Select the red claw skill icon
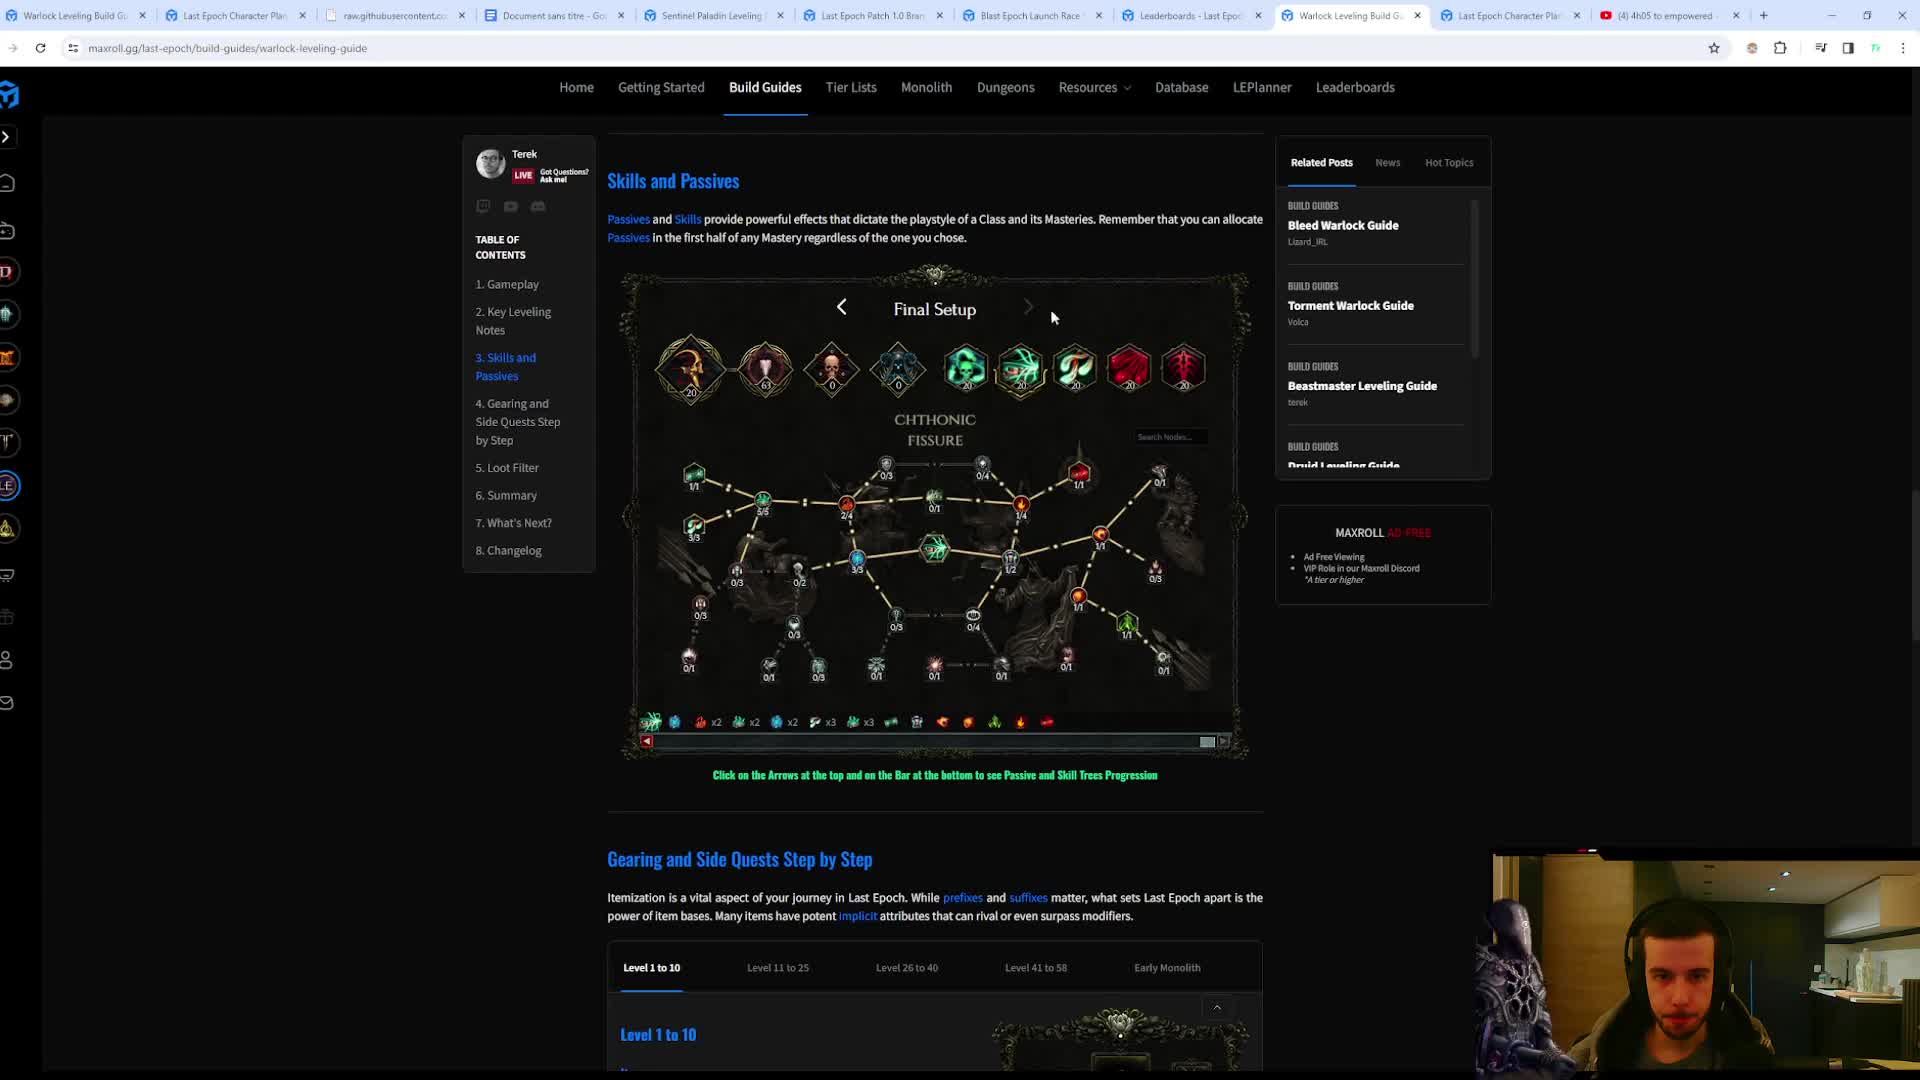The height and width of the screenshot is (1080, 1920). click(1129, 368)
